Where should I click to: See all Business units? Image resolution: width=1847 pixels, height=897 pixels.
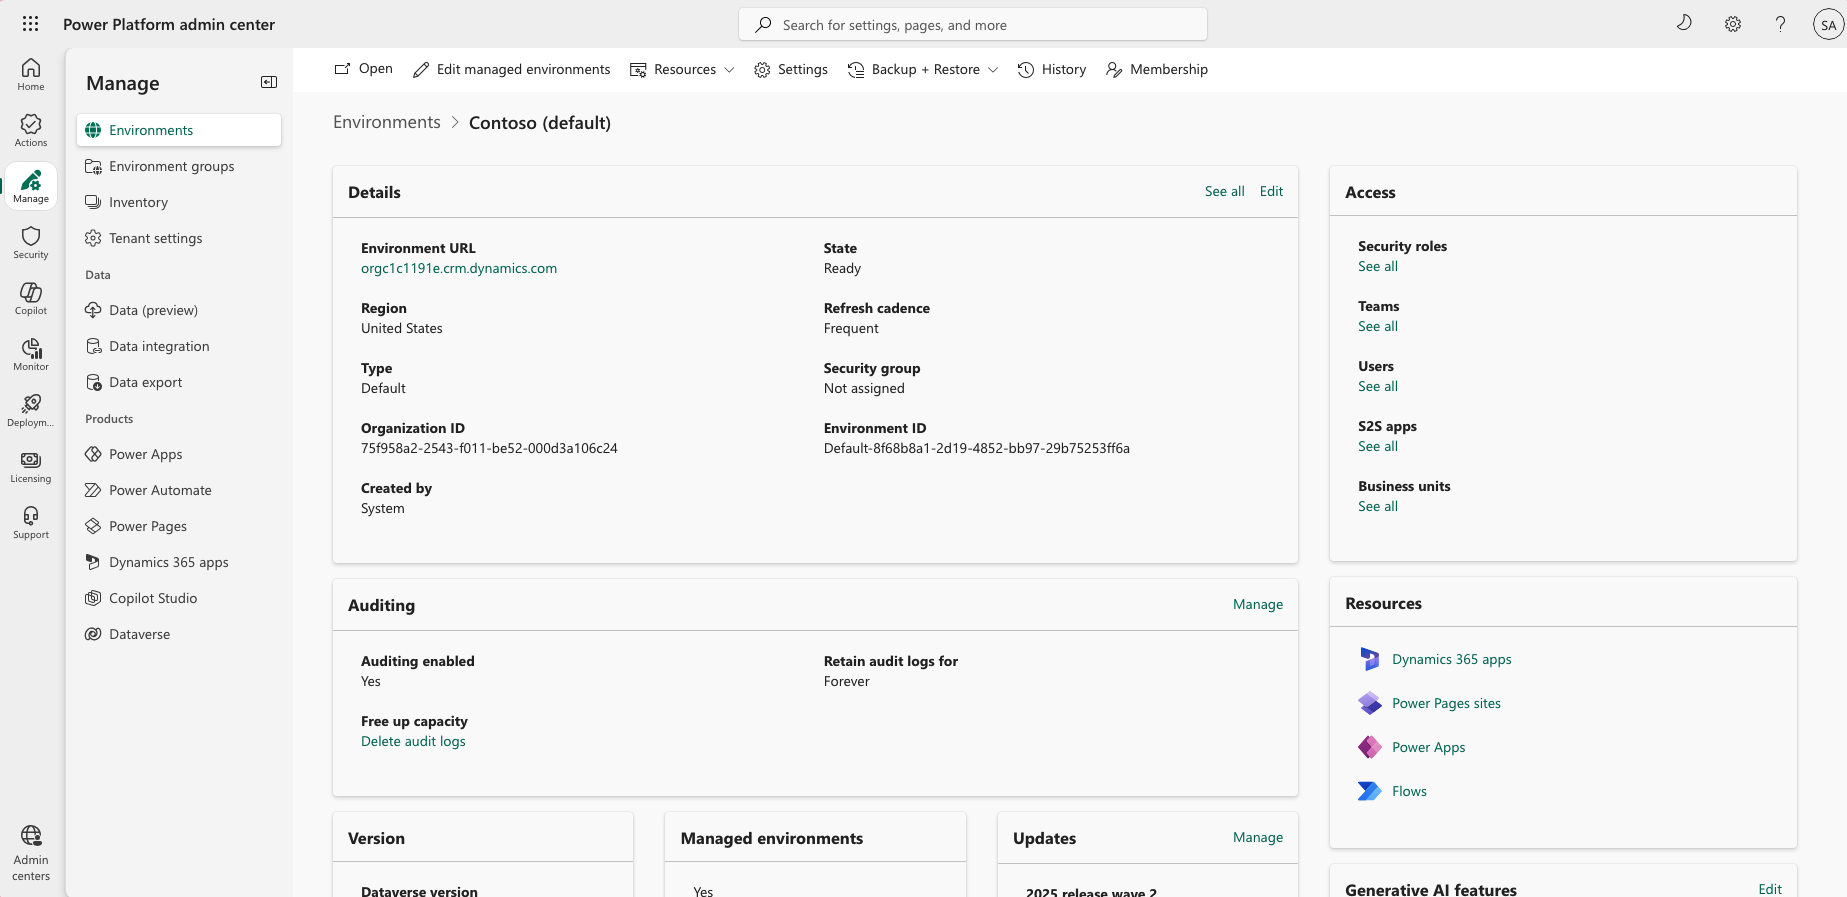1378,506
